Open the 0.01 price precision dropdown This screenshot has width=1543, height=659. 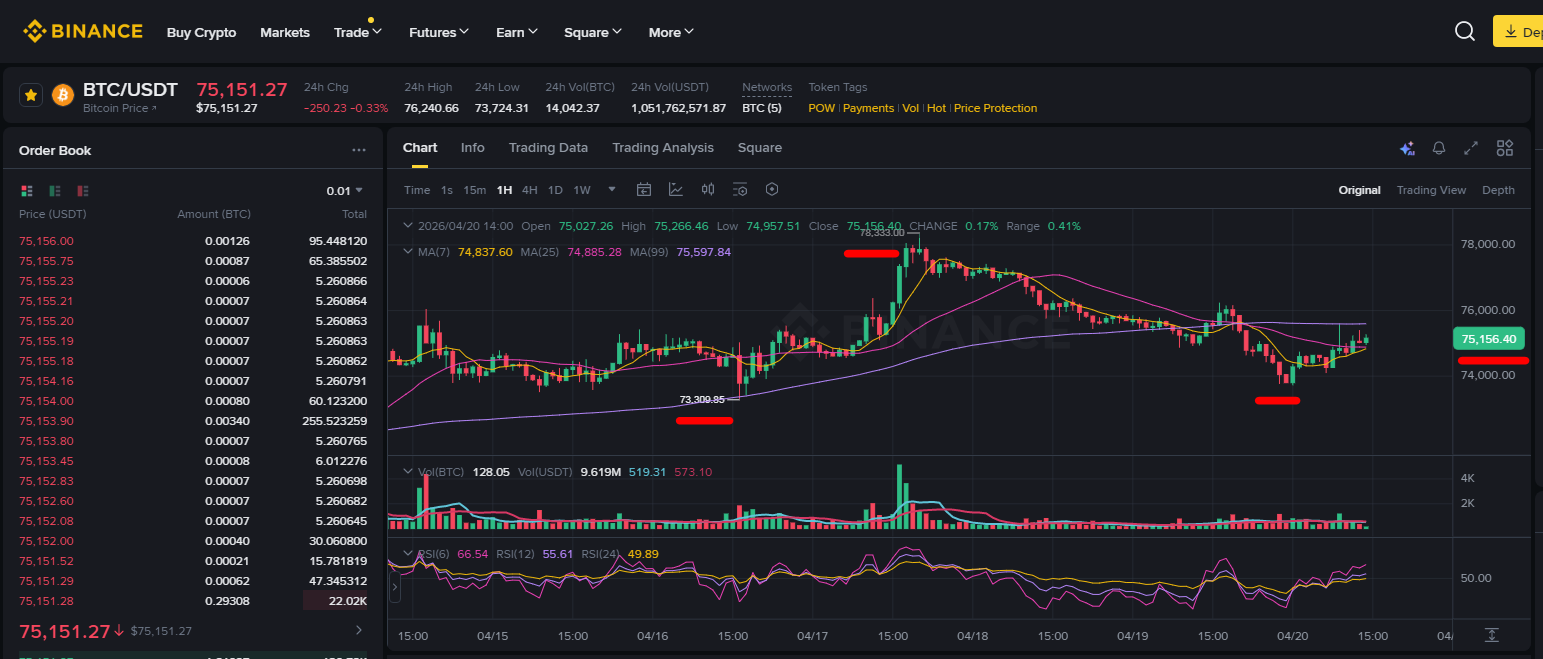coord(345,190)
